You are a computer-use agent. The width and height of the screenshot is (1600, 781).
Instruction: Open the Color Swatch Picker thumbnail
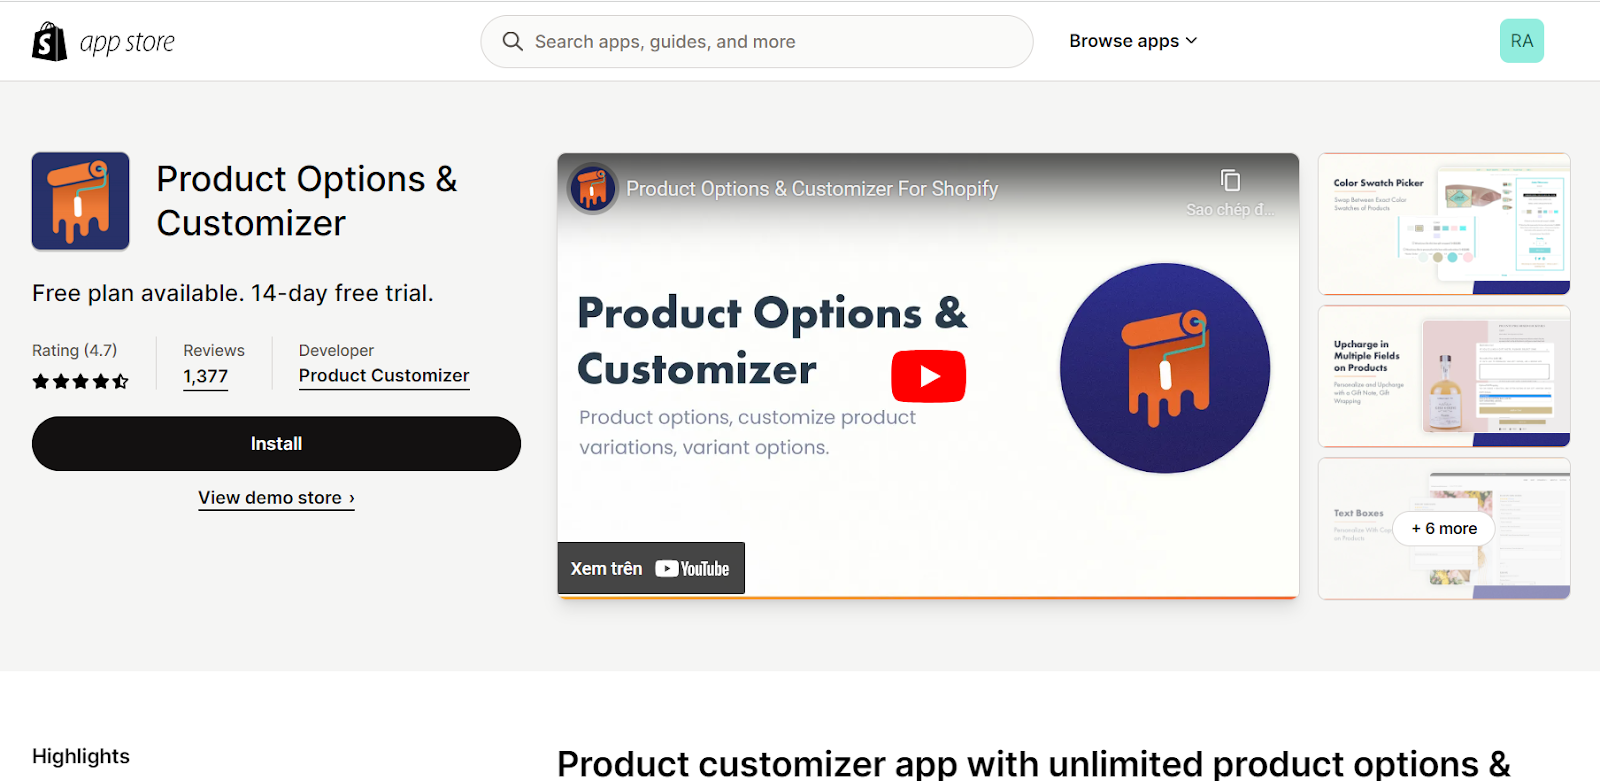[1444, 224]
